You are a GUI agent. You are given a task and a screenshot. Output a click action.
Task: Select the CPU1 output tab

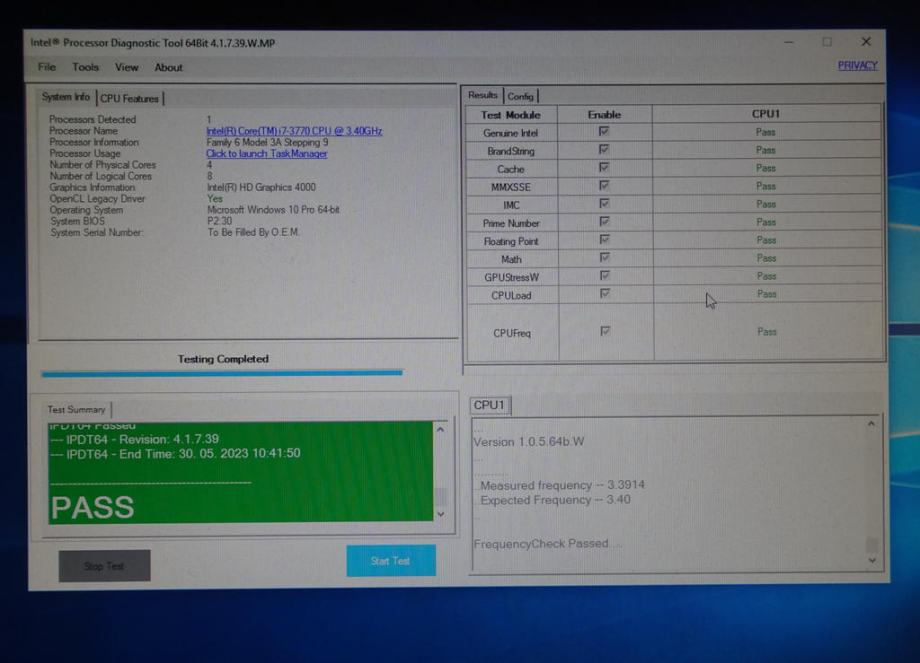coord(489,405)
